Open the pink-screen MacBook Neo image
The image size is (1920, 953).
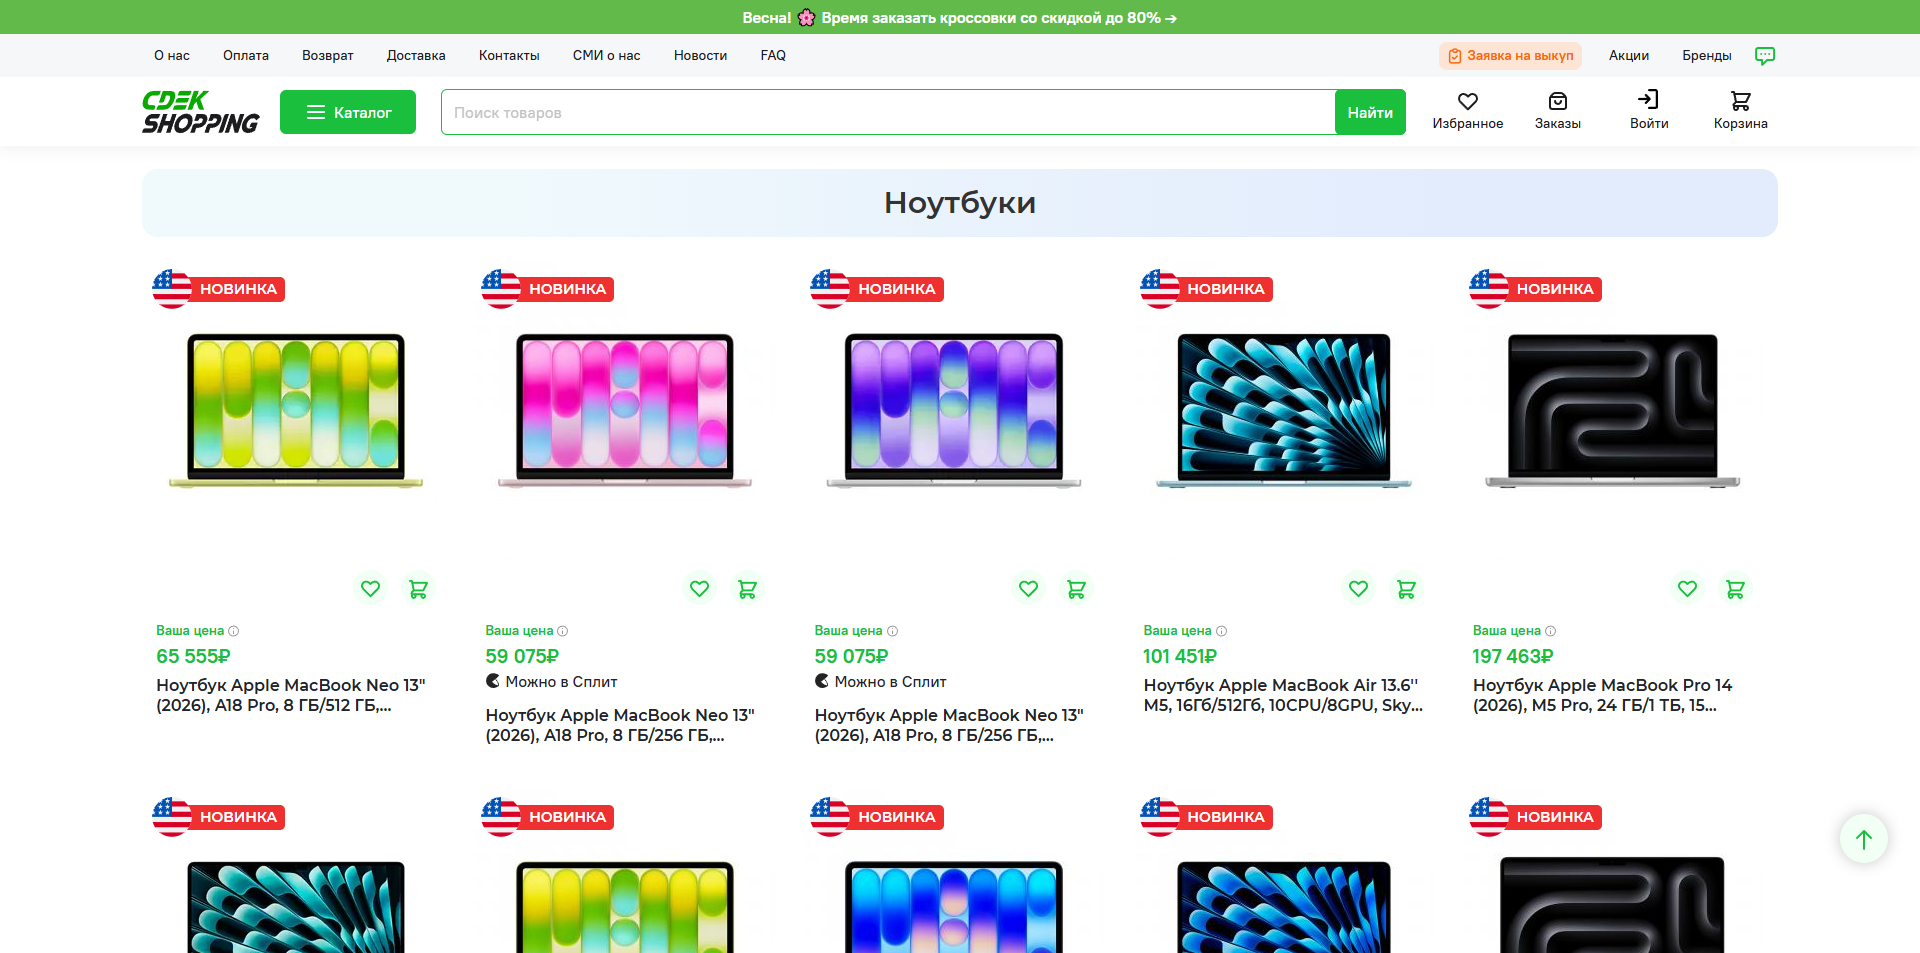click(625, 411)
